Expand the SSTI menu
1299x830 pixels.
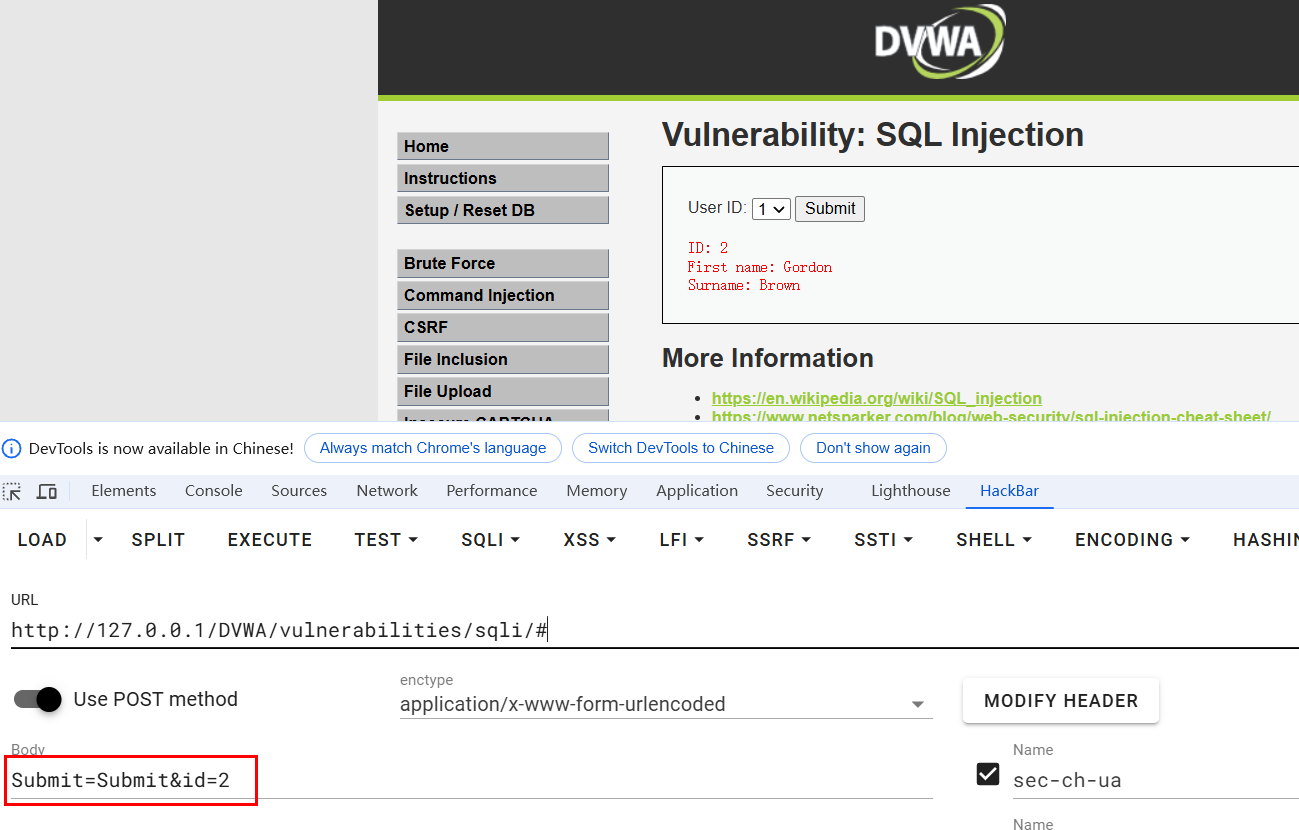click(884, 540)
